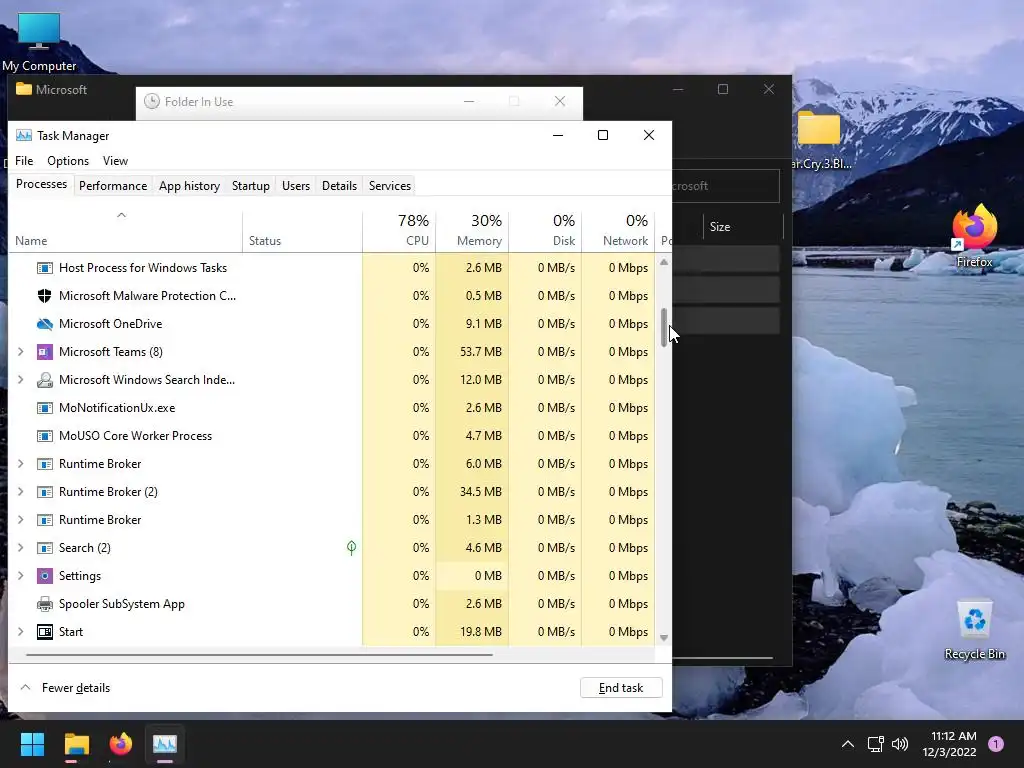Viewport: 1024px width, 768px height.
Task: Click the Host Process for Windows Tasks icon
Action: 44,268
